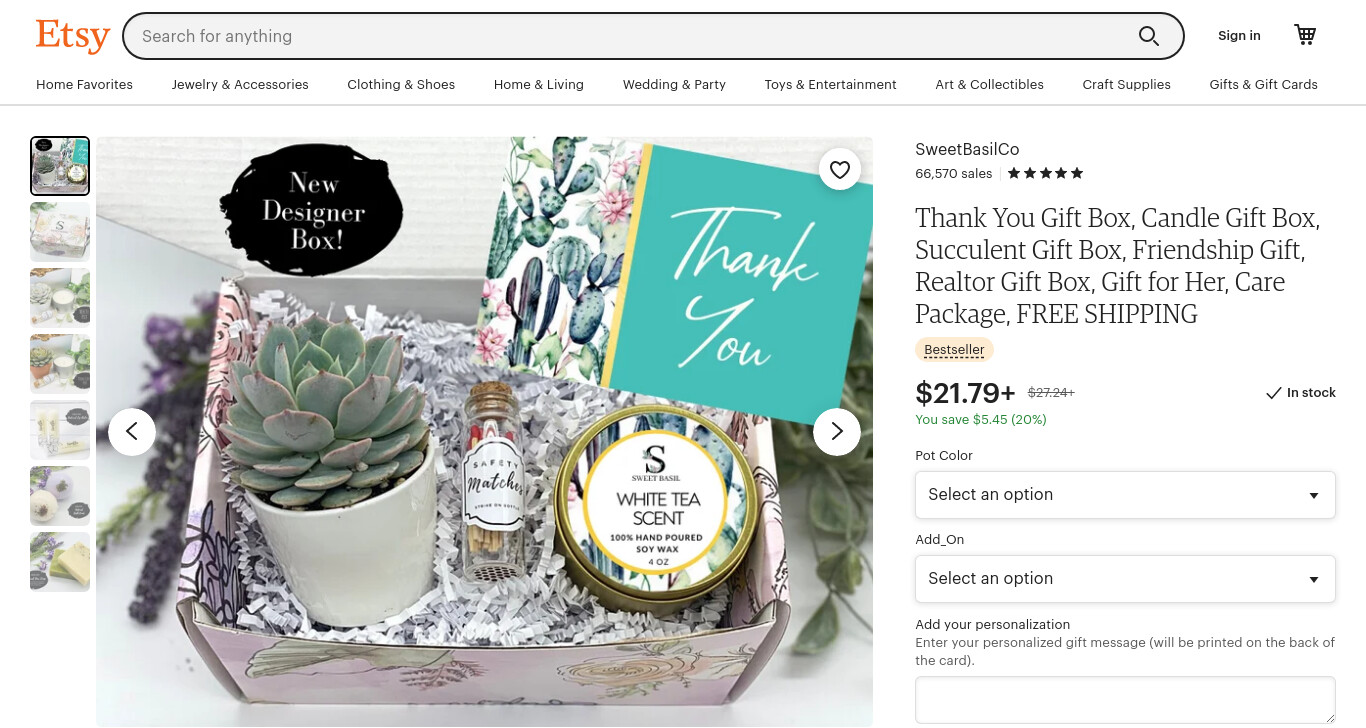This screenshot has width=1366, height=728.
Task: Click the Etsy logo
Action: coord(72,36)
